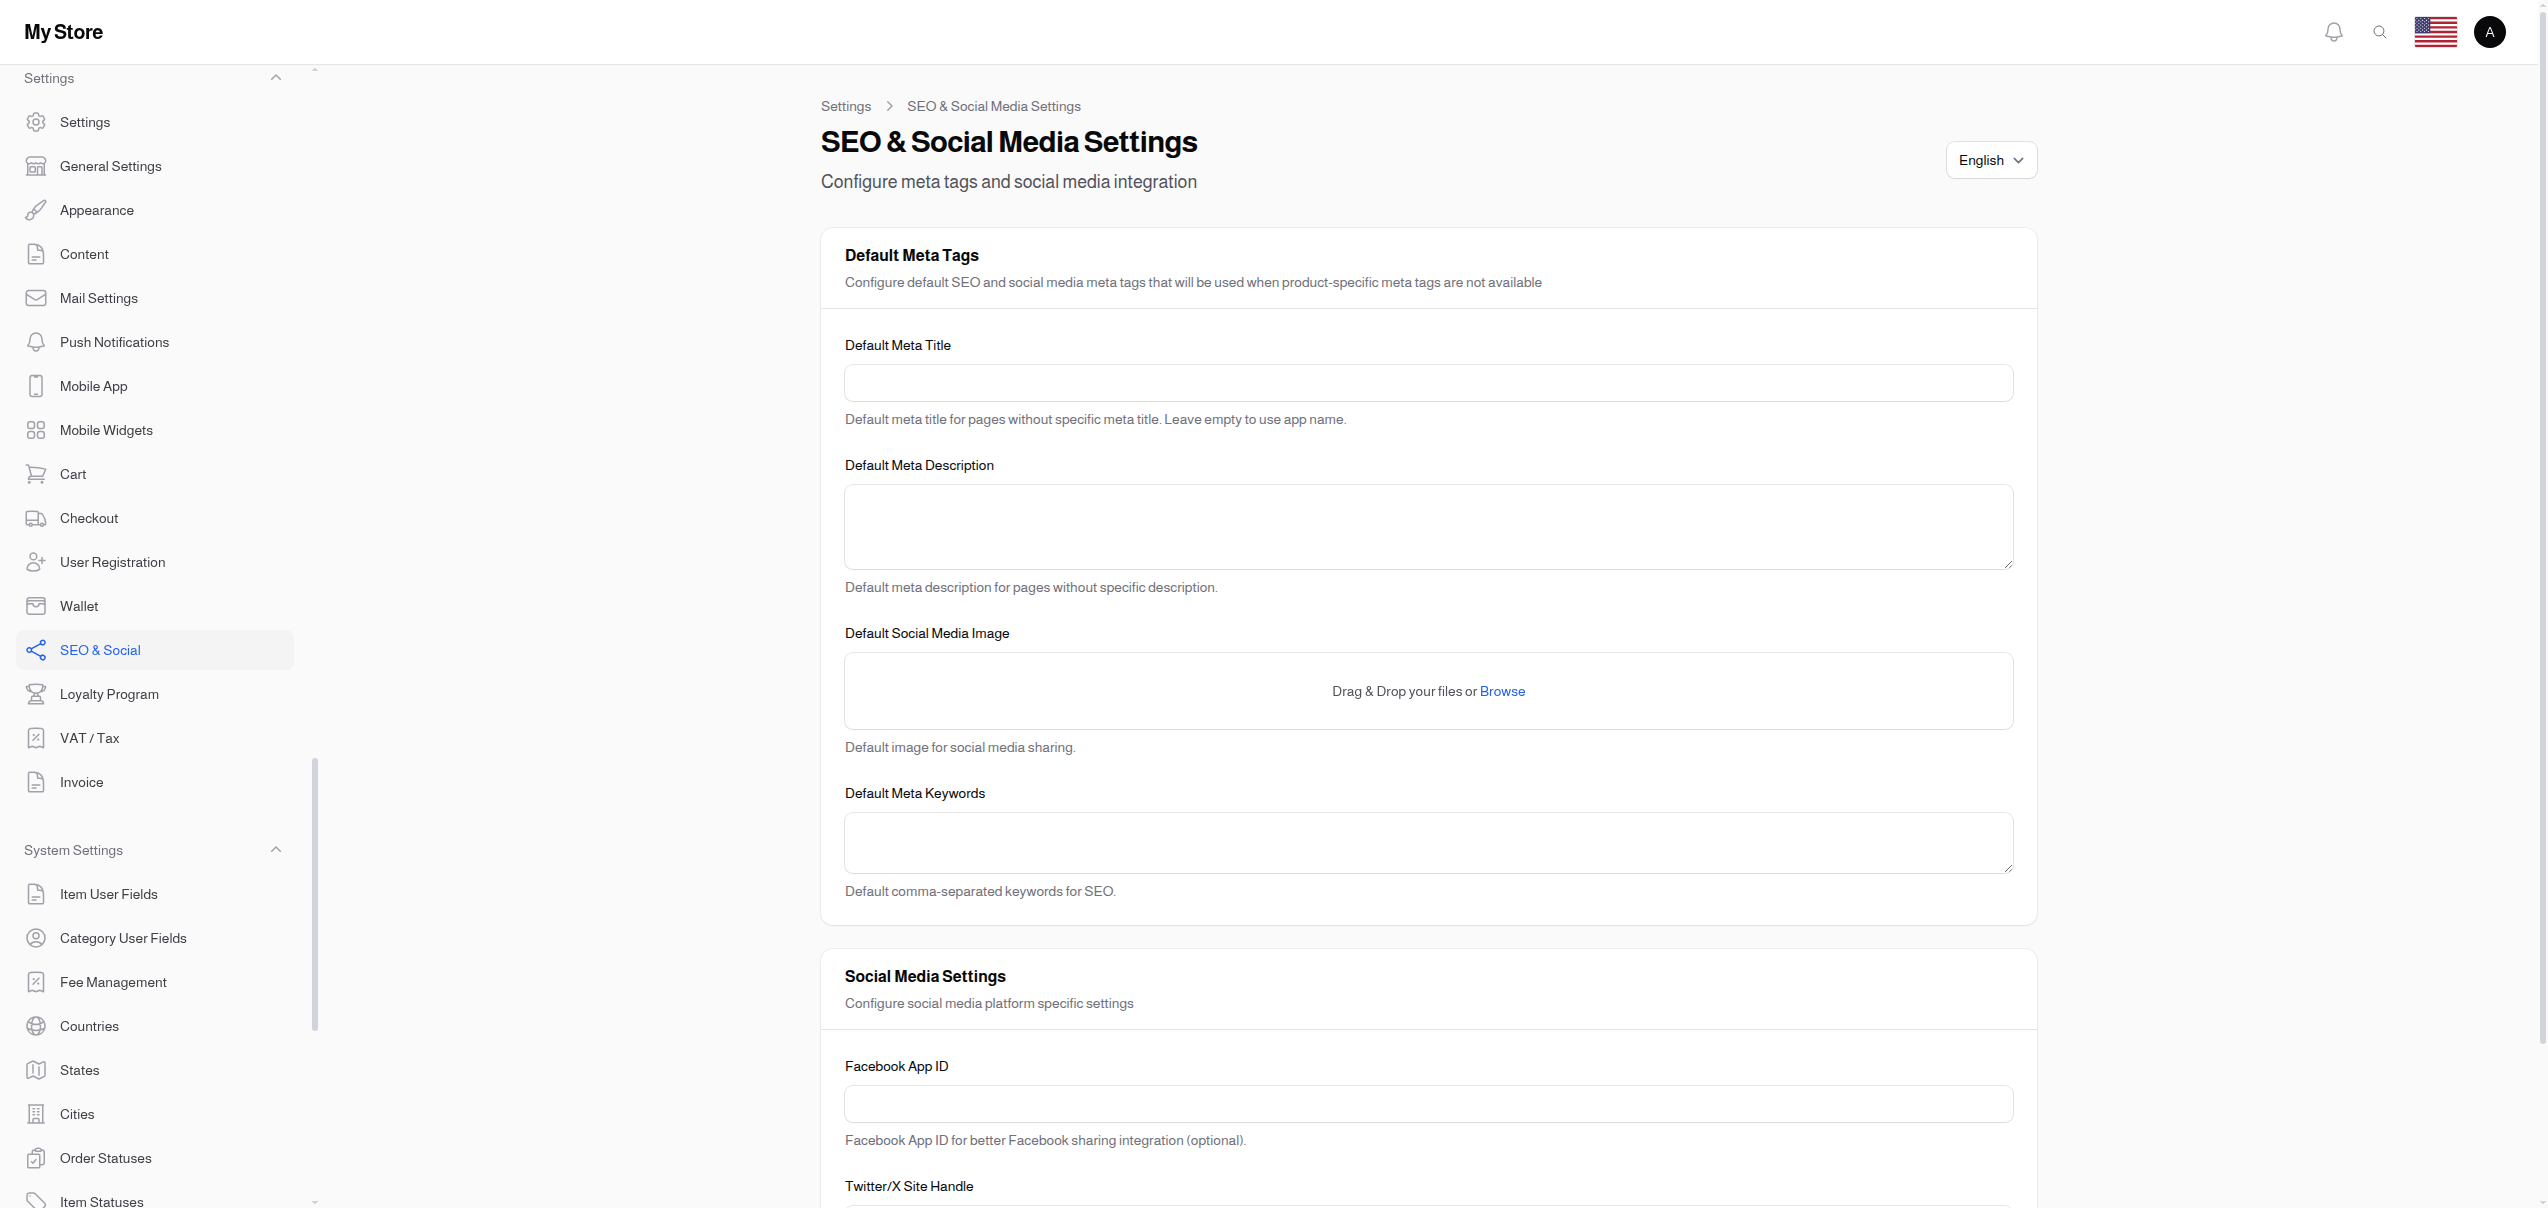The width and height of the screenshot is (2548, 1208).
Task: Select the Mail Settings envelope icon
Action: click(36, 298)
